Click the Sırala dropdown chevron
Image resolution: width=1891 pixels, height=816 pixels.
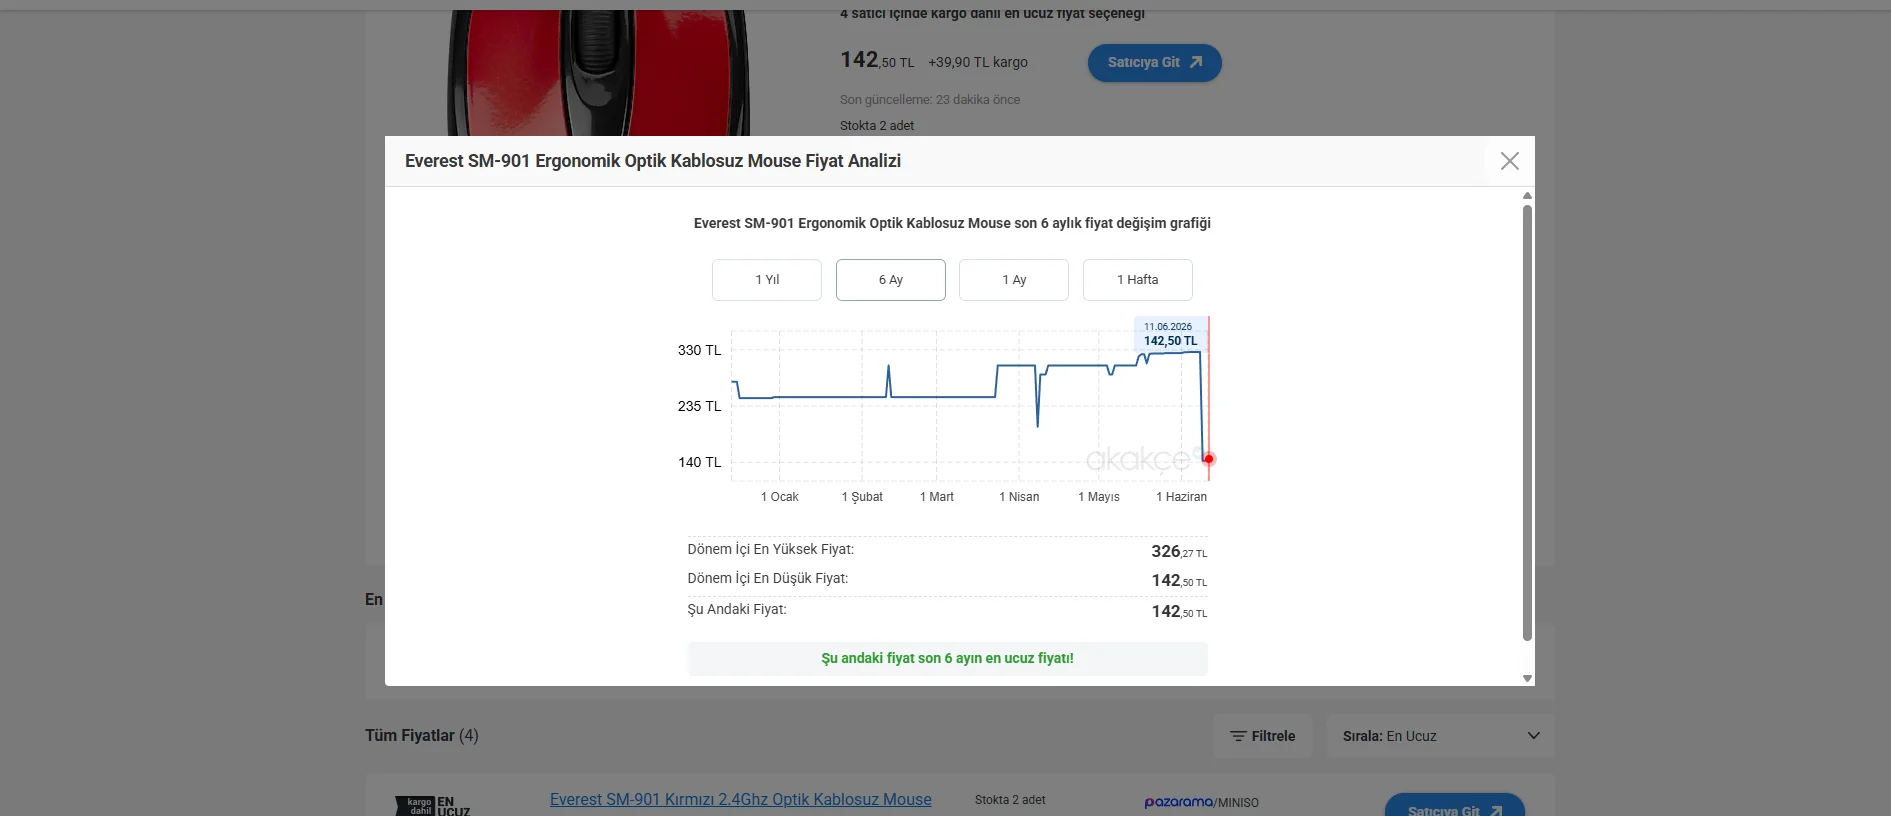[x=1533, y=736]
